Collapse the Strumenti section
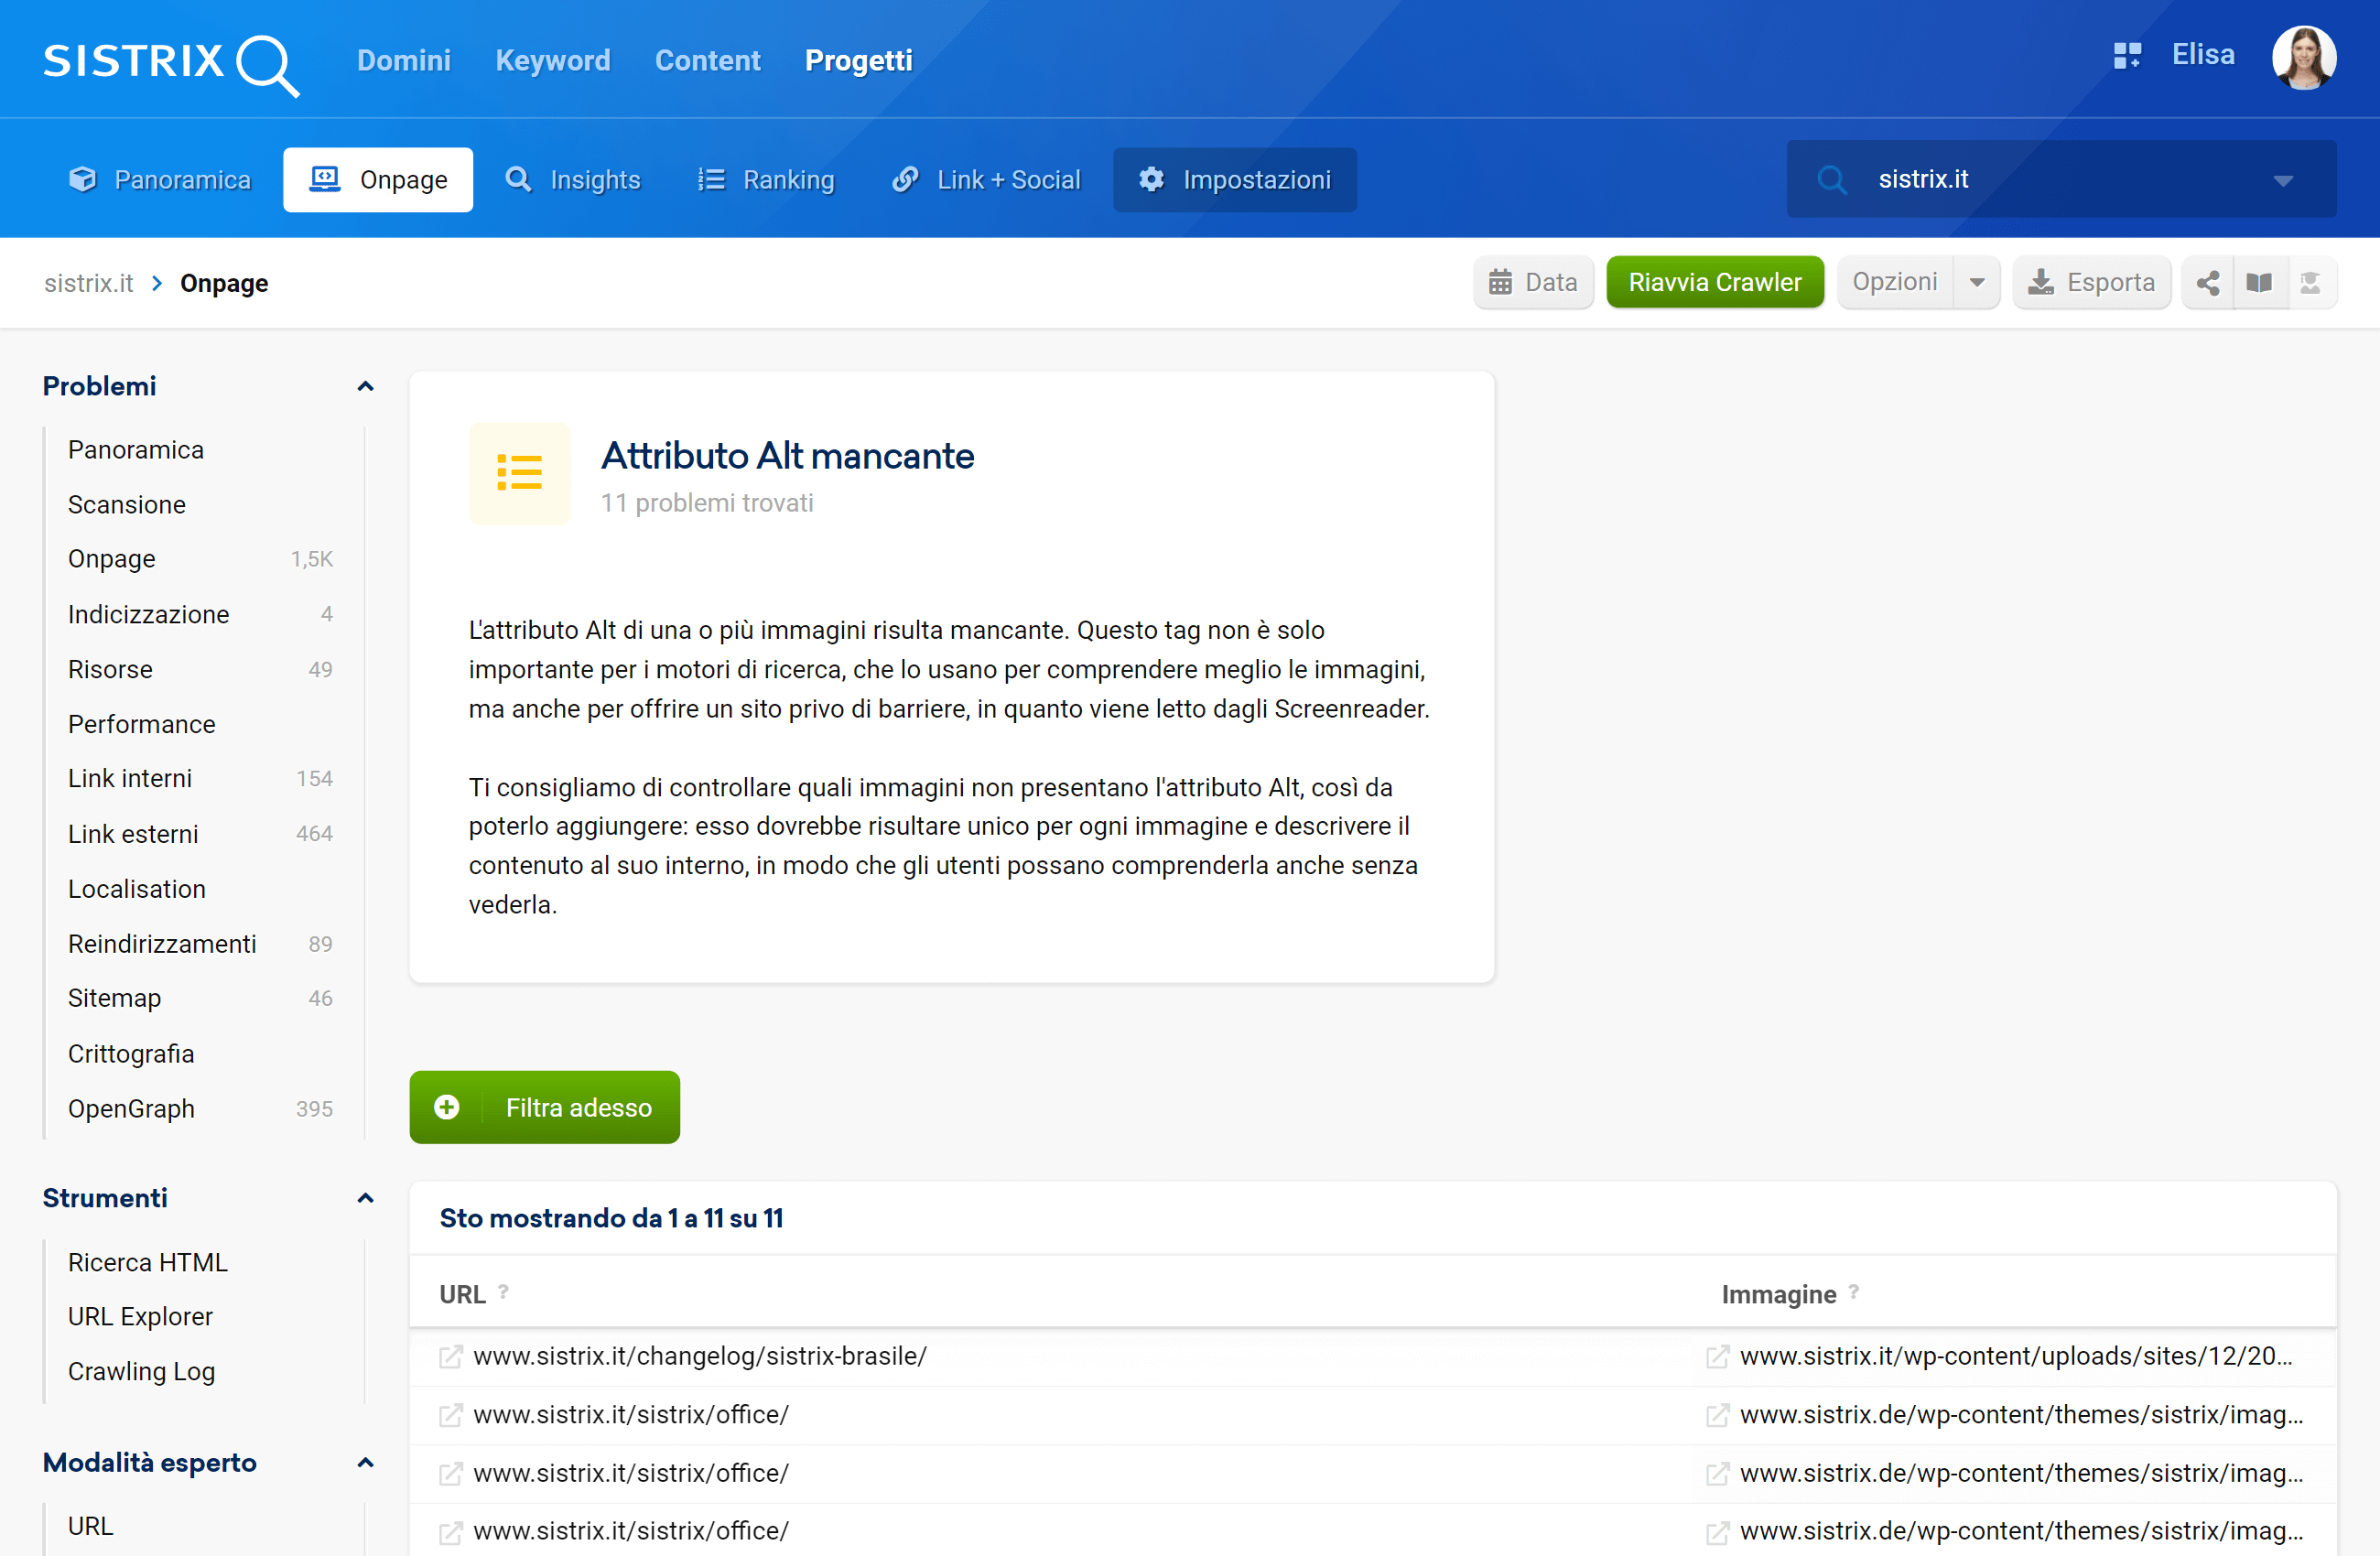The height and width of the screenshot is (1556, 2380). coord(365,1199)
